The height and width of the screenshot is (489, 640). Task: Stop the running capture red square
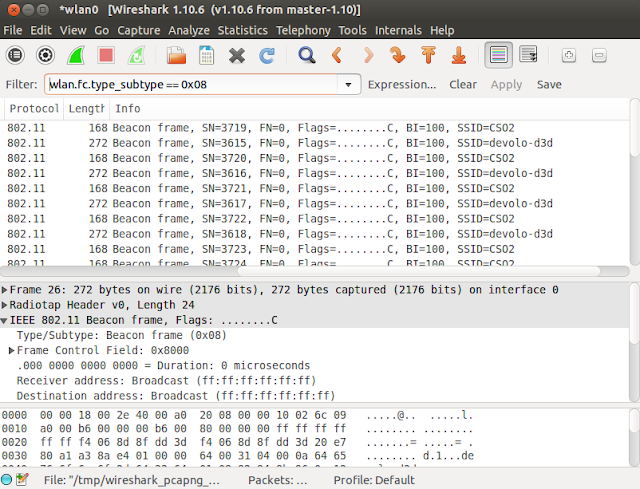(106, 55)
